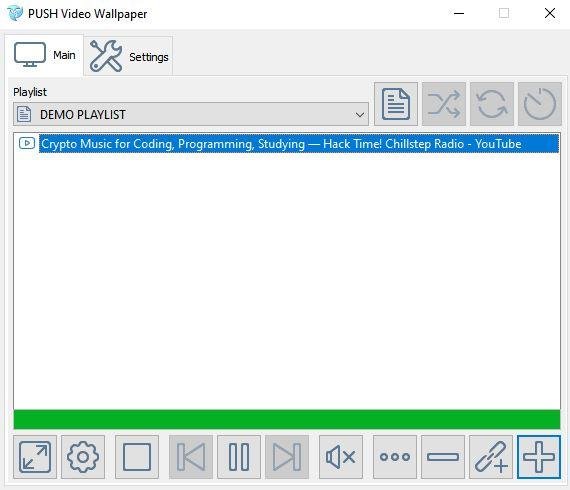Switch to the Main tab
Viewport: 570px width, 490px height.
44,55
